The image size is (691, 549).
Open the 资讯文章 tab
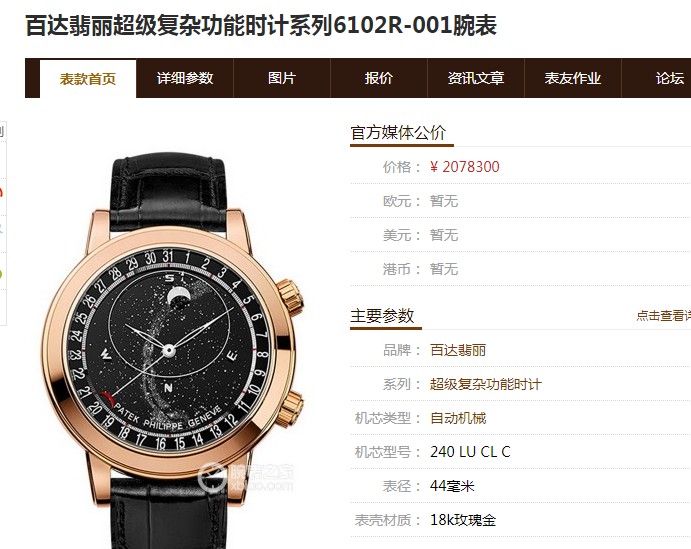[x=476, y=78]
